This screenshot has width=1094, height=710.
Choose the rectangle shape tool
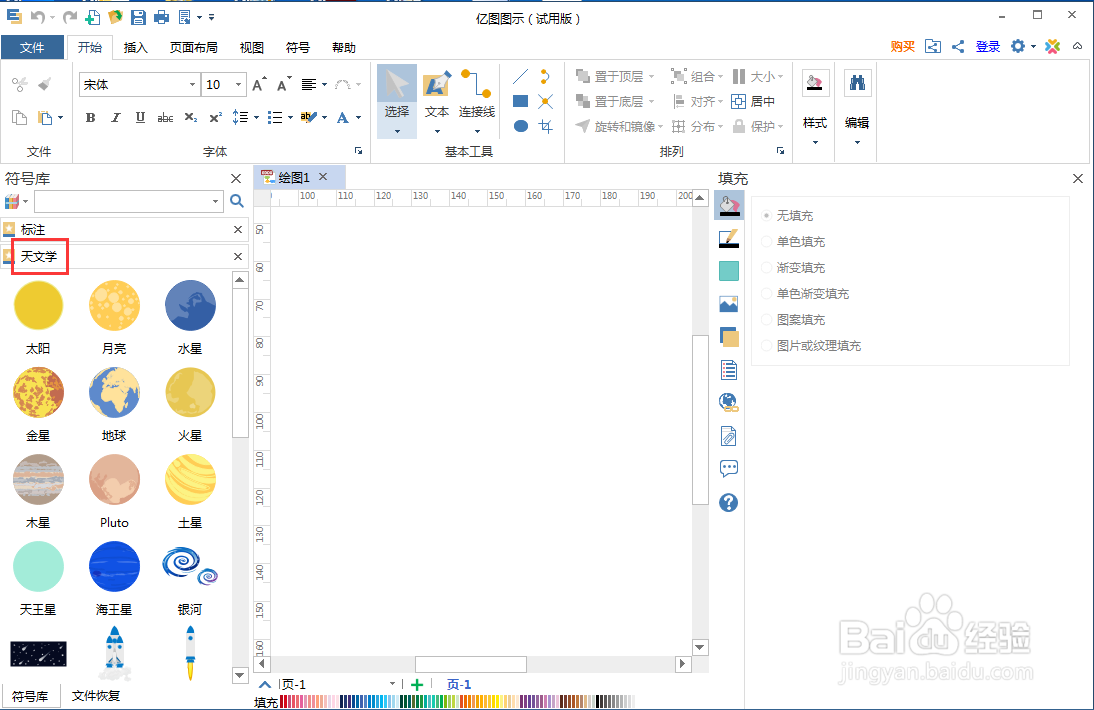[520, 101]
